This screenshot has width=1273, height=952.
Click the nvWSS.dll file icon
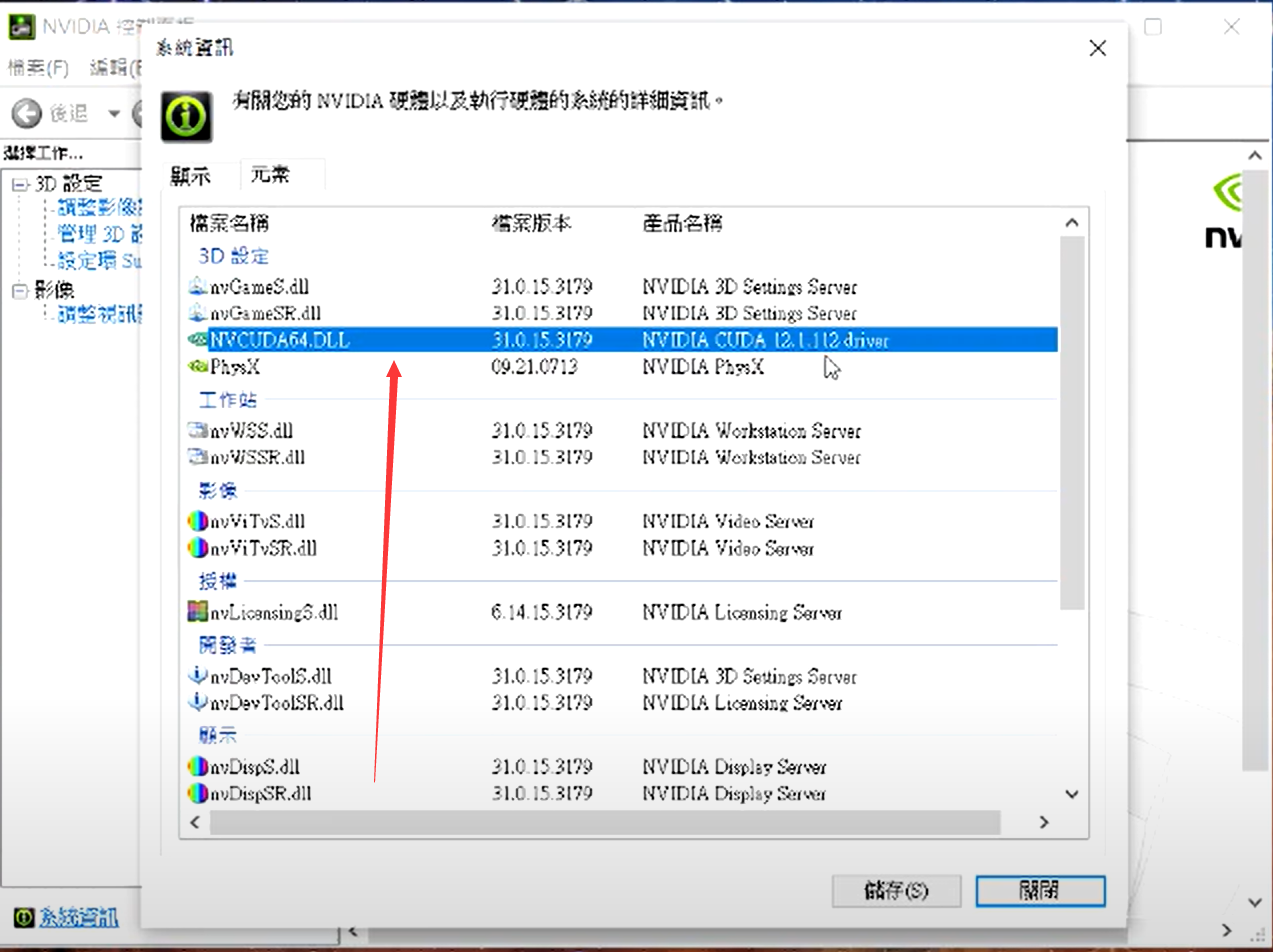(198, 431)
